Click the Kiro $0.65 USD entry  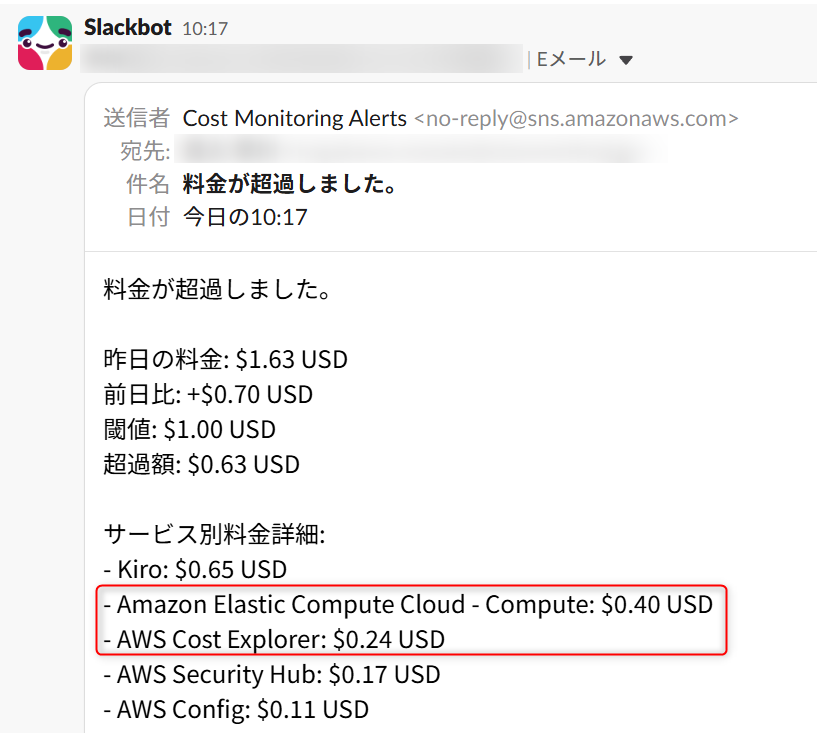click(x=195, y=570)
